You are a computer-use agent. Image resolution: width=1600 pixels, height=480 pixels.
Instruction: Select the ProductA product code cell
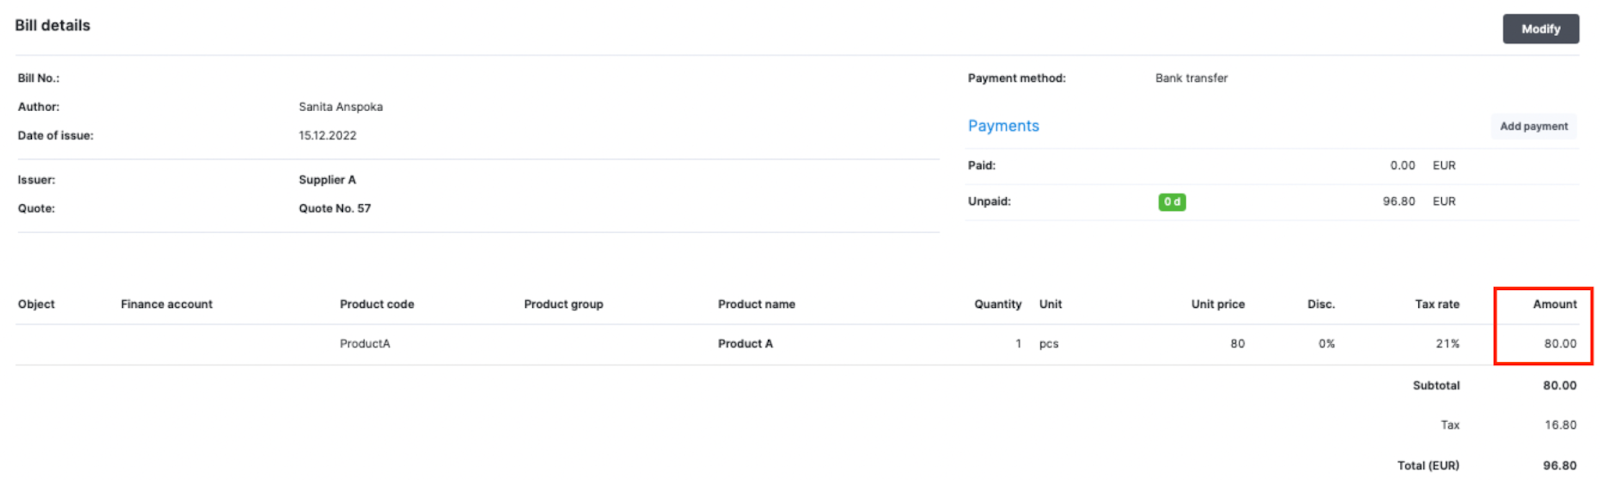365,344
